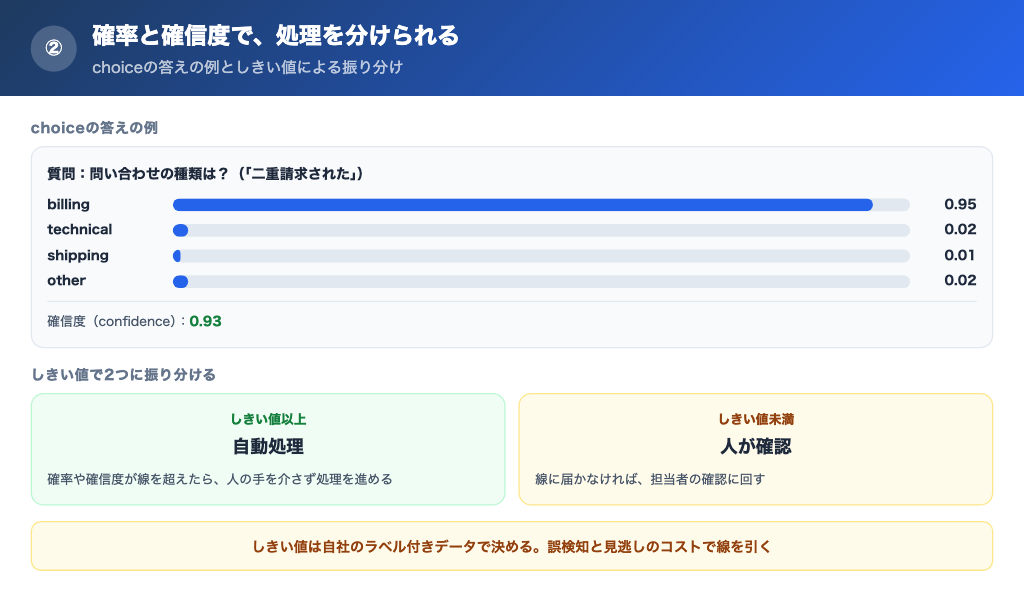Click the heading しきい値で2つに振り分ける
Image resolution: width=1024 pixels, height=591 pixels.
point(123,375)
